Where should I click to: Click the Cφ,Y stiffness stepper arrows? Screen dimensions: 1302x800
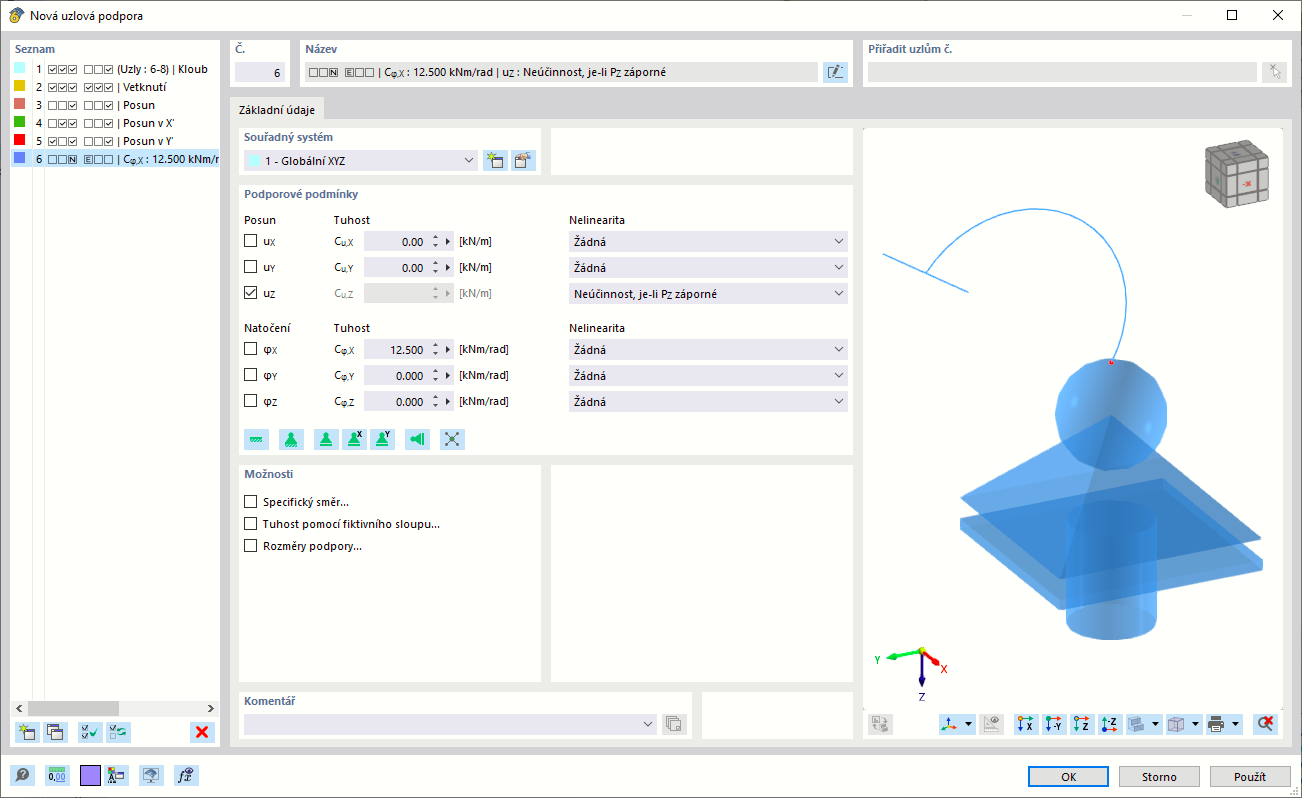coord(436,376)
